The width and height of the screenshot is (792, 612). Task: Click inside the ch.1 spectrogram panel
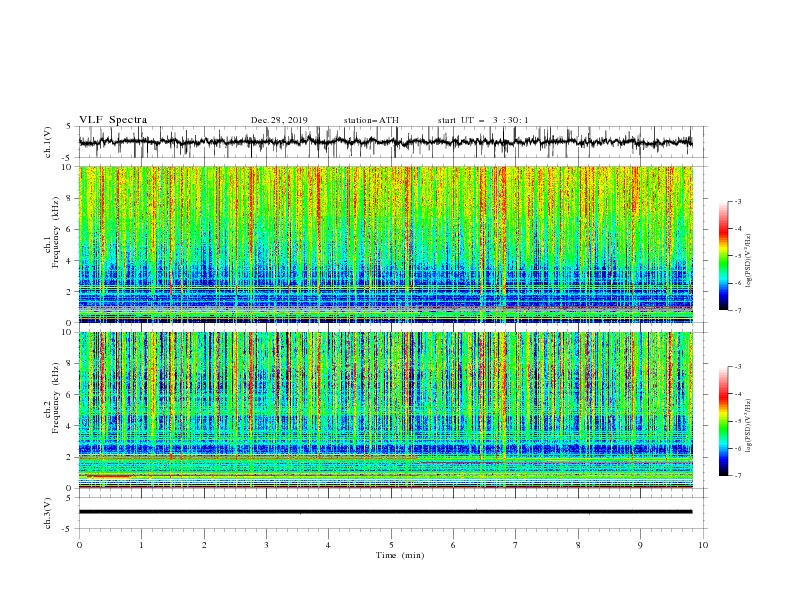tap(385, 244)
